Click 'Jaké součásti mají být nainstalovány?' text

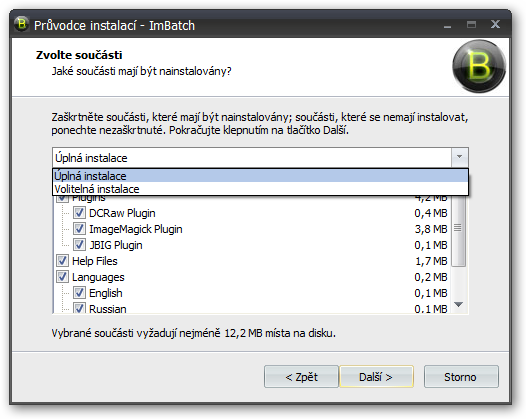tap(142, 71)
